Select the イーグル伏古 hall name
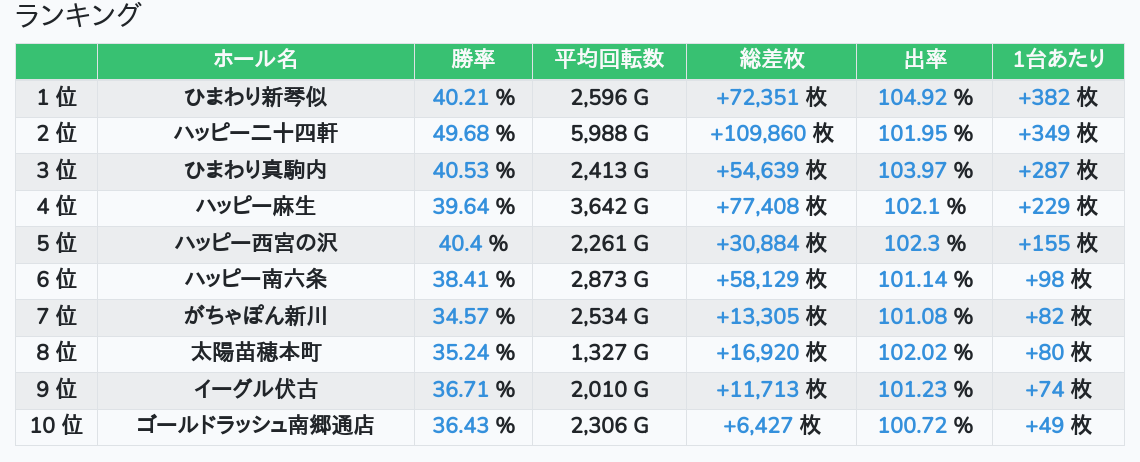The height and width of the screenshot is (462, 1140). click(x=255, y=389)
